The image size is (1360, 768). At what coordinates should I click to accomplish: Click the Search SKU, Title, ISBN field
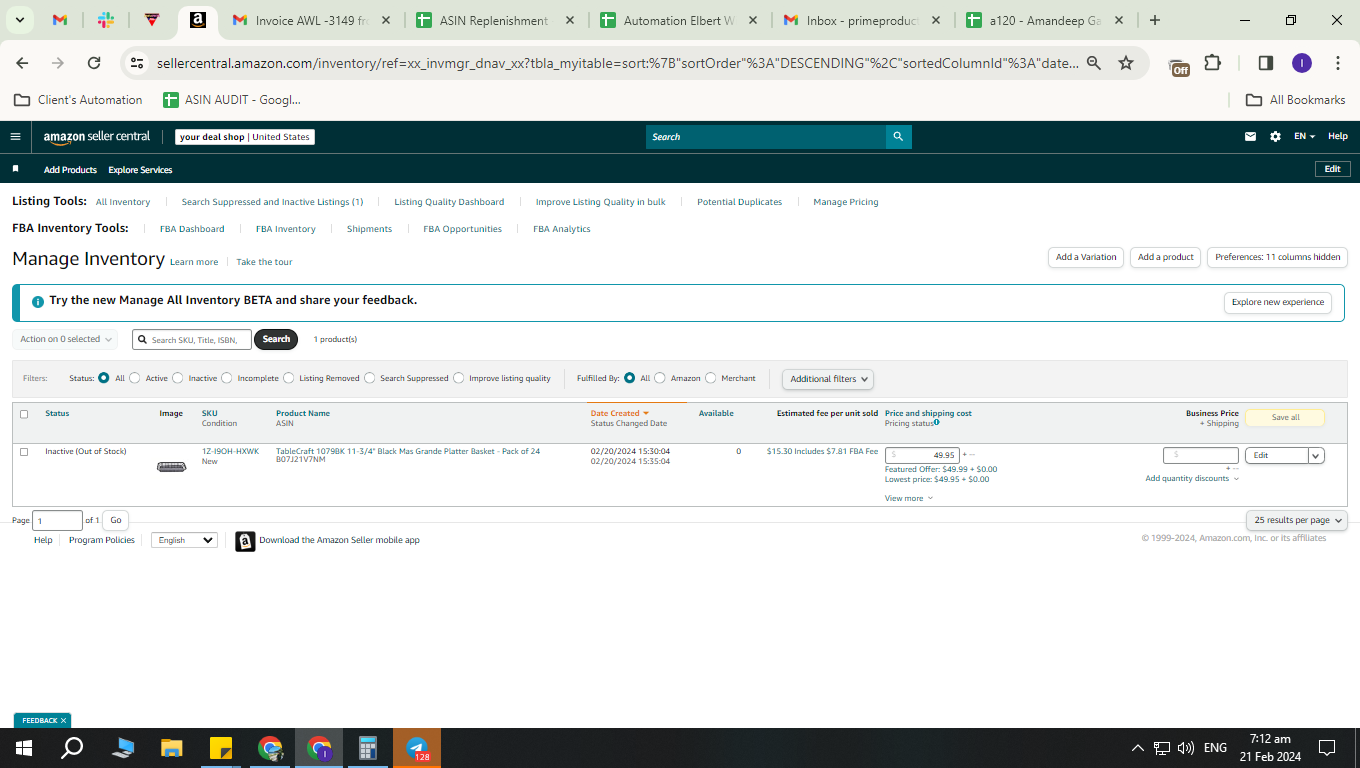click(x=192, y=340)
